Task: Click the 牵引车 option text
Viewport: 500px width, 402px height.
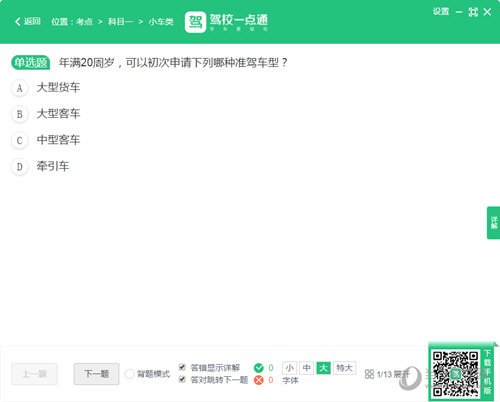Action: point(53,166)
